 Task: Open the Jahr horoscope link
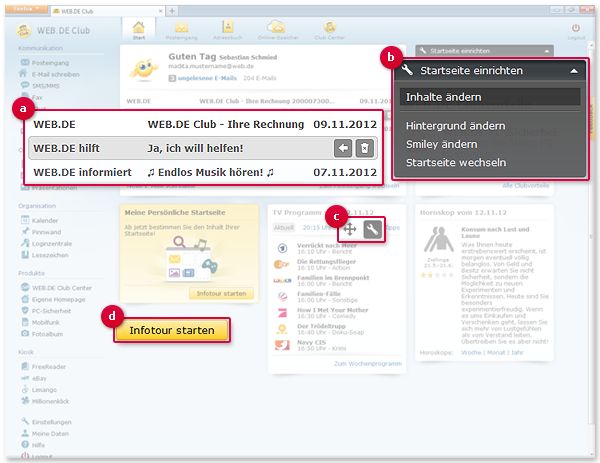pyautogui.click(x=517, y=352)
